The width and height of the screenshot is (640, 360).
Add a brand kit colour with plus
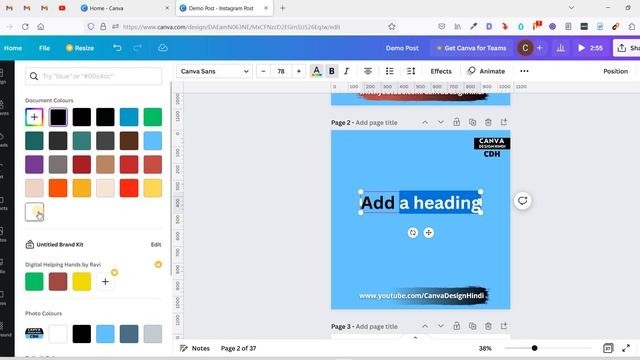[x=105, y=282]
